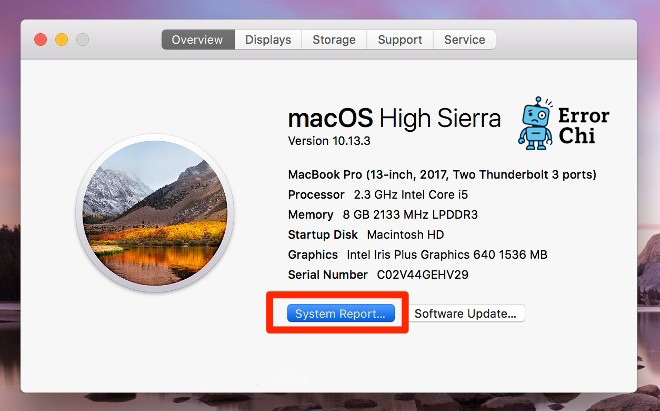
Task: Close the About This Mac window
Action: click(x=41, y=40)
